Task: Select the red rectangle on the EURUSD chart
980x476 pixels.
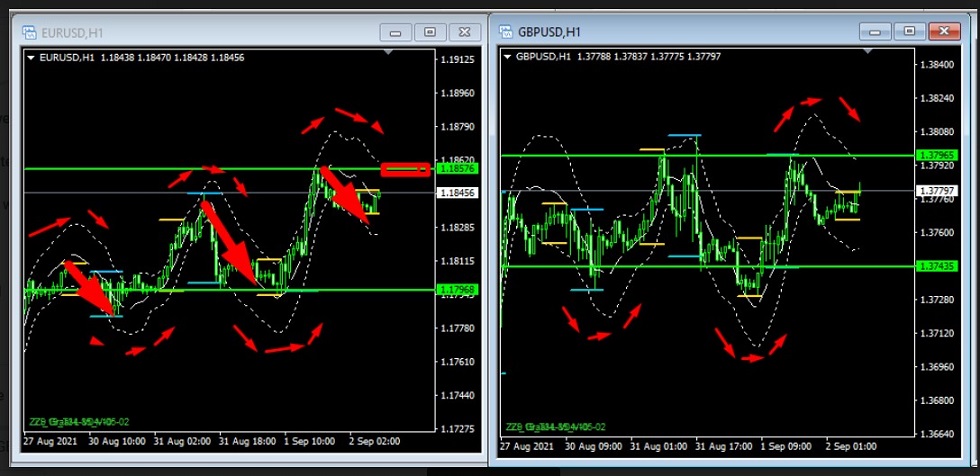Action: (x=405, y=169)
